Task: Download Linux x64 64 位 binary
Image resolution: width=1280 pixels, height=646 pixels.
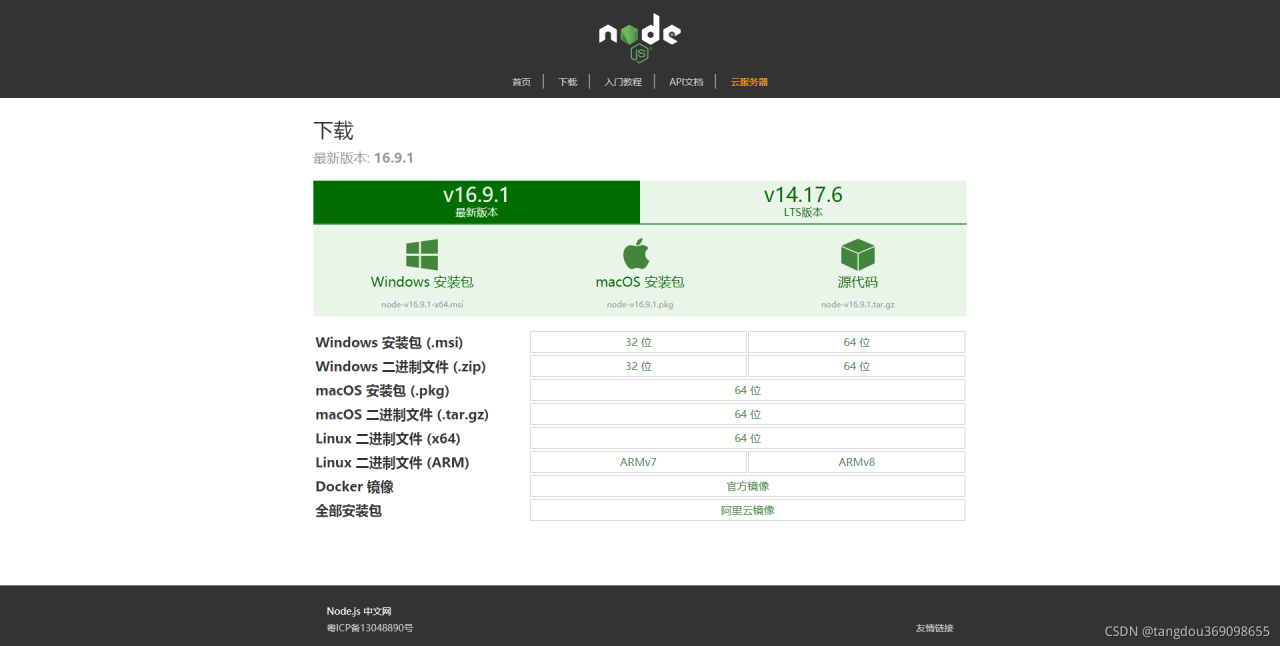Action: click(x=748, y=438)
